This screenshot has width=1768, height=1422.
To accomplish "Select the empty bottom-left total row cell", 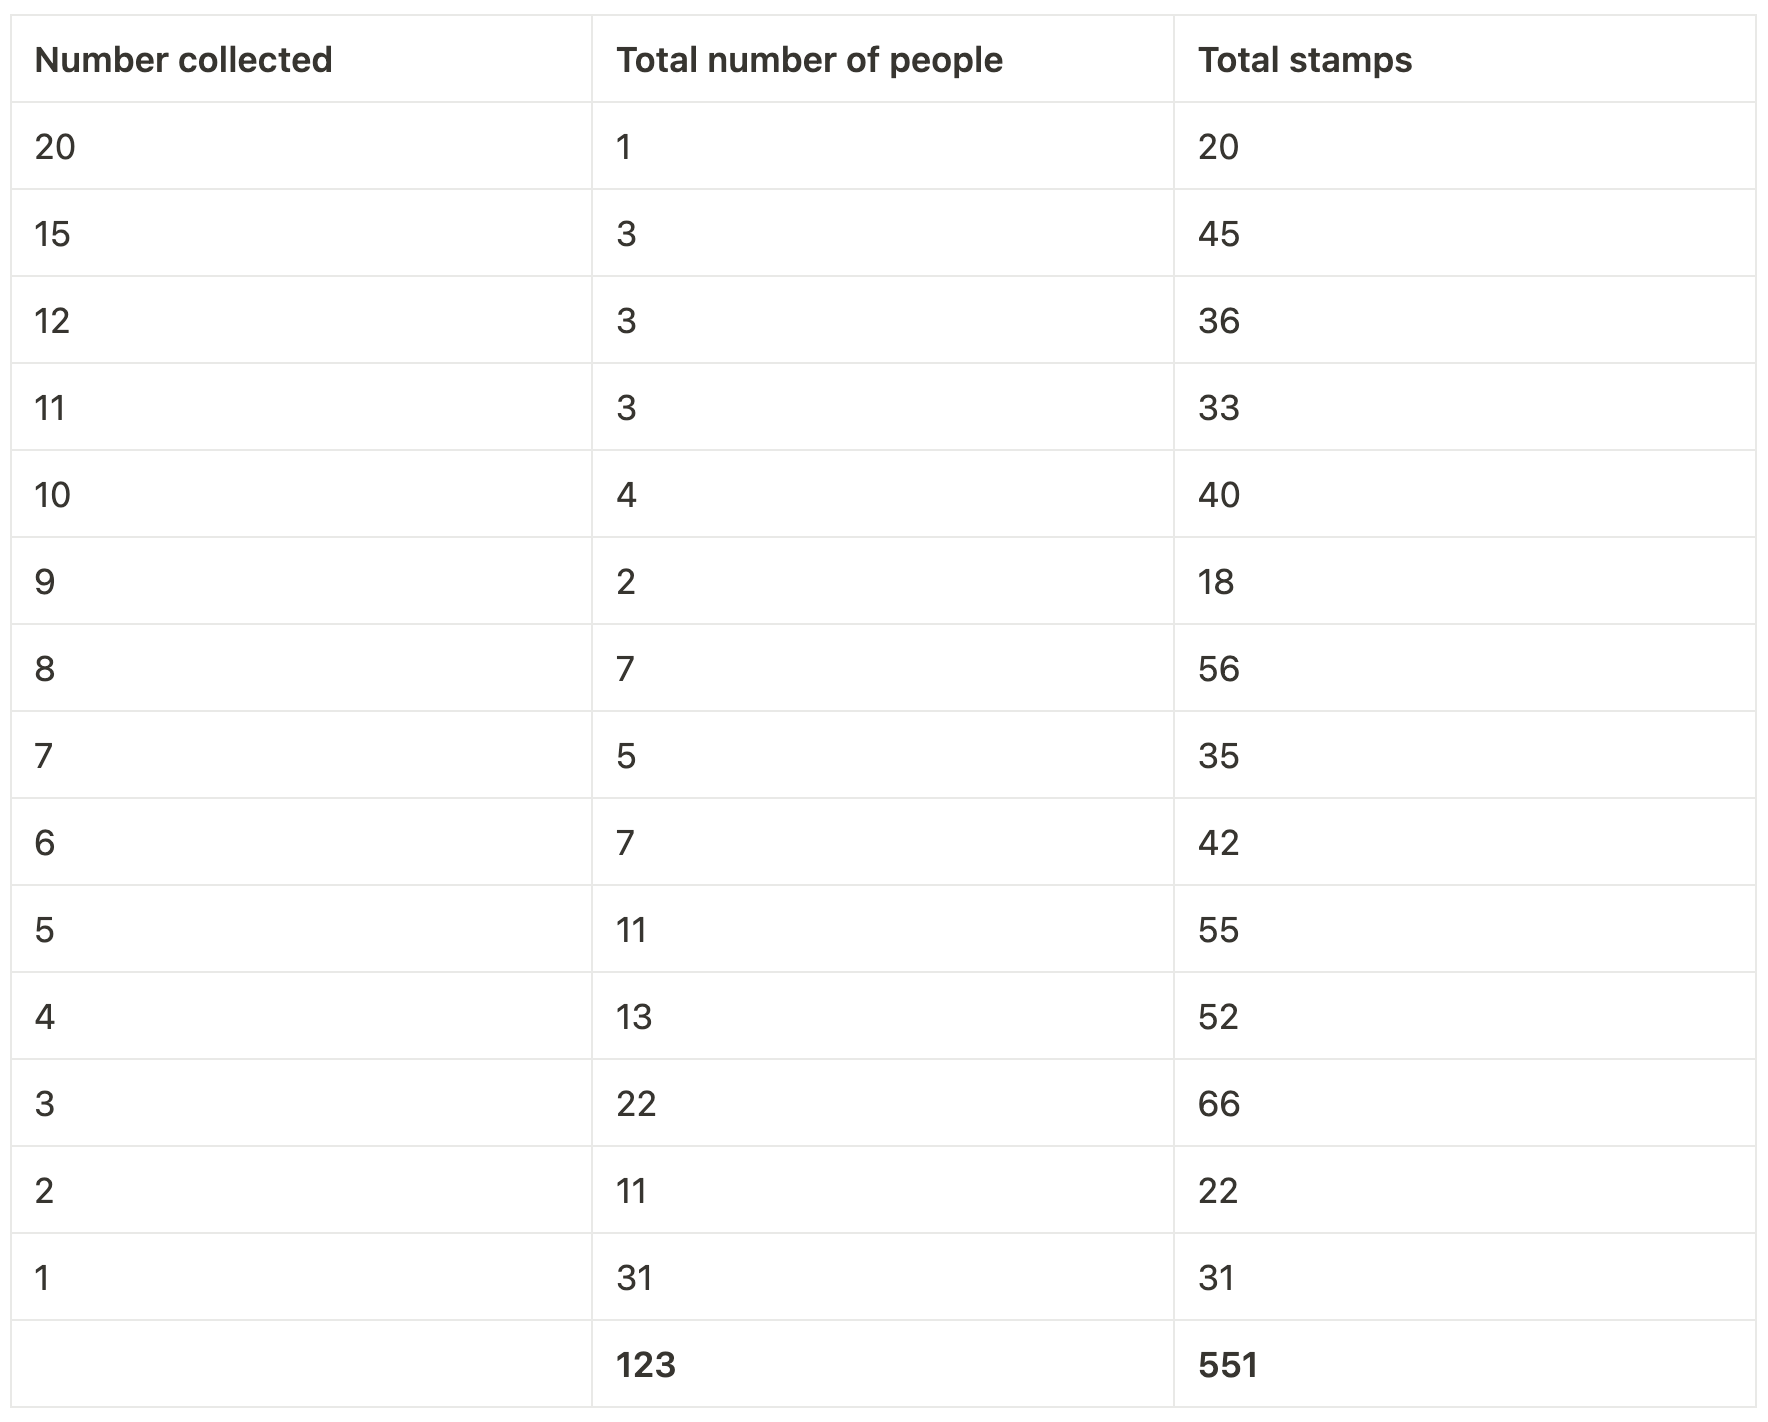I will [300, 1365].
